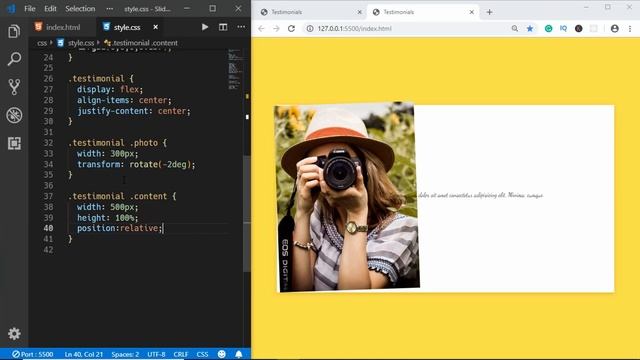Click the zoom magnifier icon in address bar
The image size is (640, 360).
coord(515,29)
